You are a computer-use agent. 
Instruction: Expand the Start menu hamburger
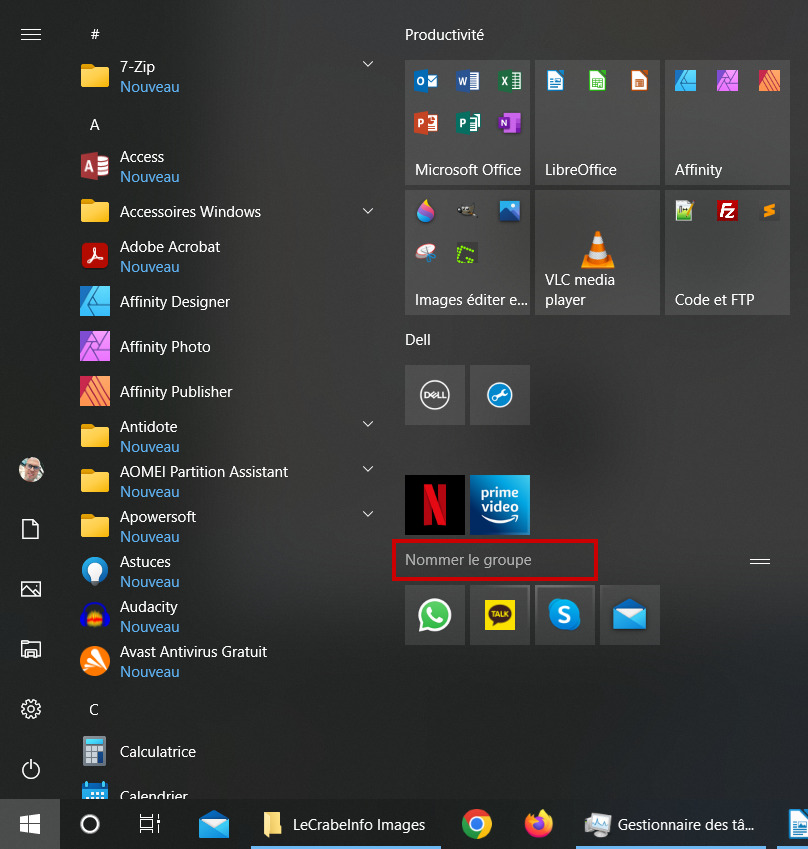[x=31, y=35]
